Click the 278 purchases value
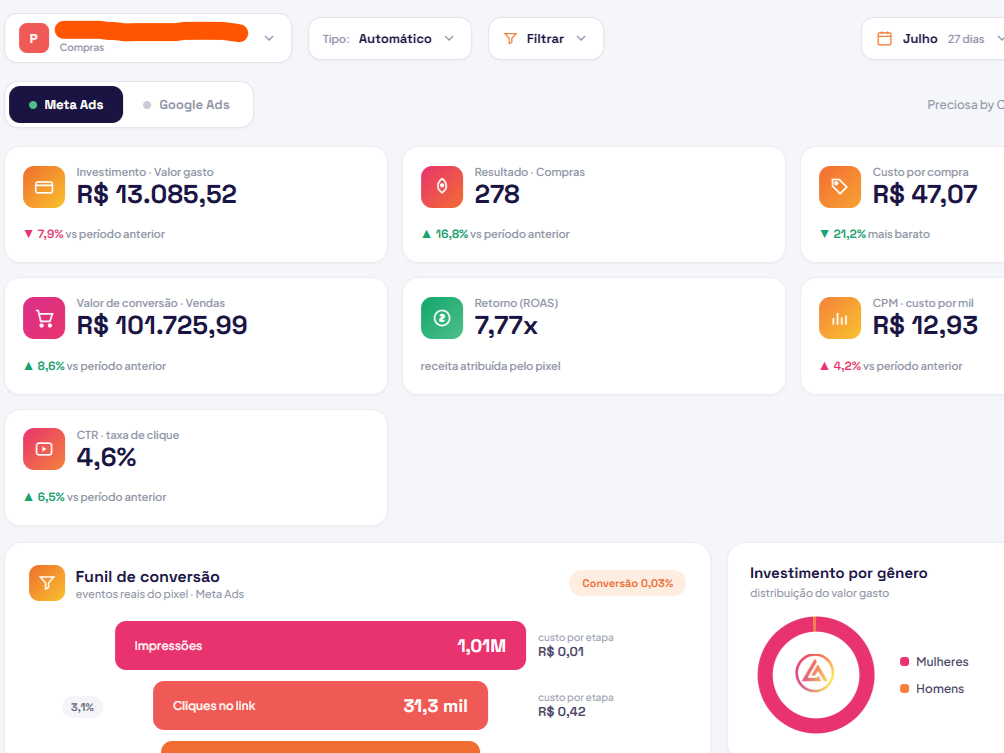 point(497,195)
